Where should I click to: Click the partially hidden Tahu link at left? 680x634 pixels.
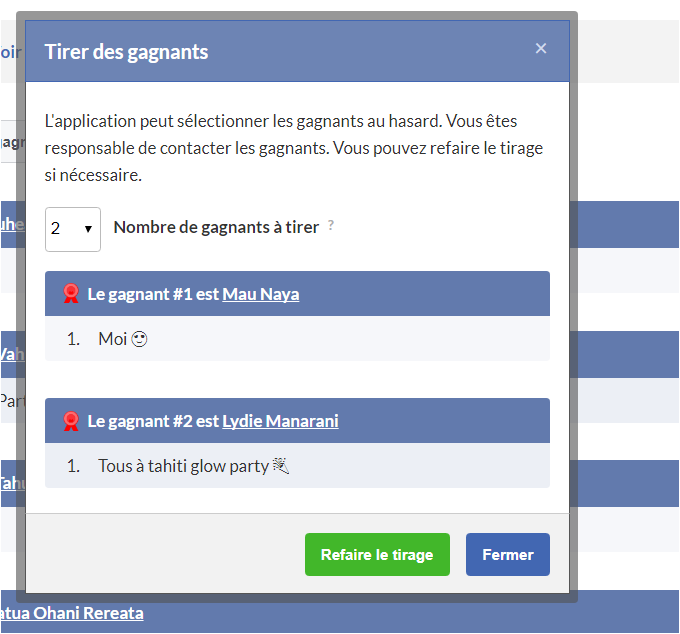coord(10,483)
